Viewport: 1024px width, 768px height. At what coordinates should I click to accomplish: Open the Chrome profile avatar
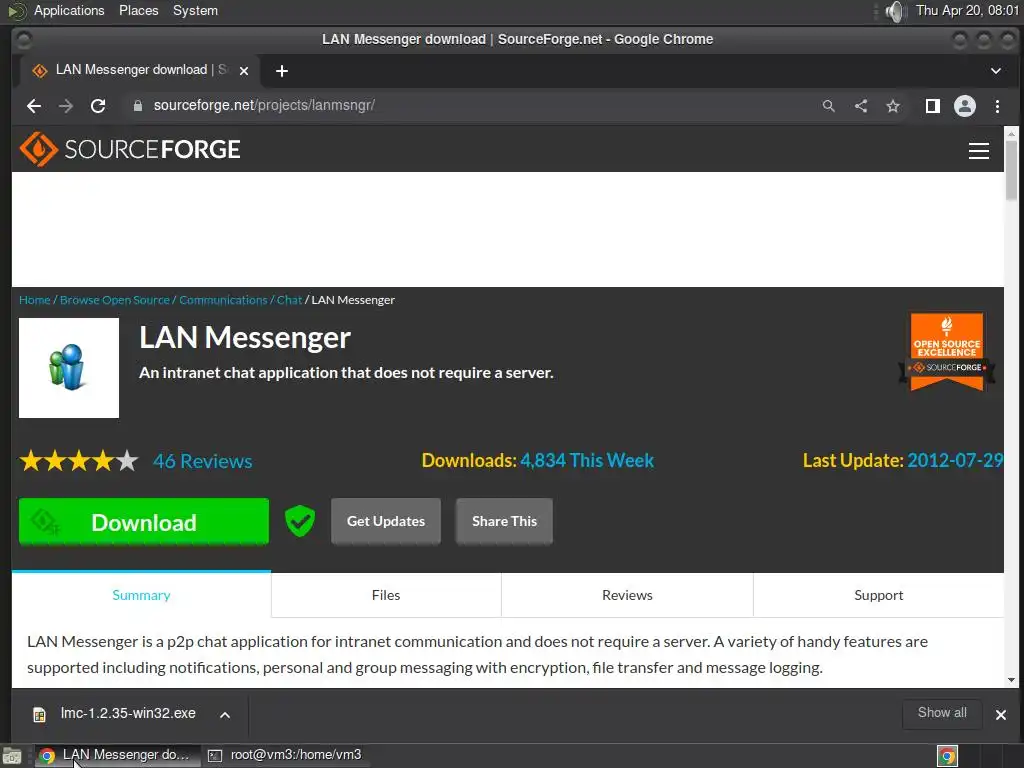(x=965, y=106)
